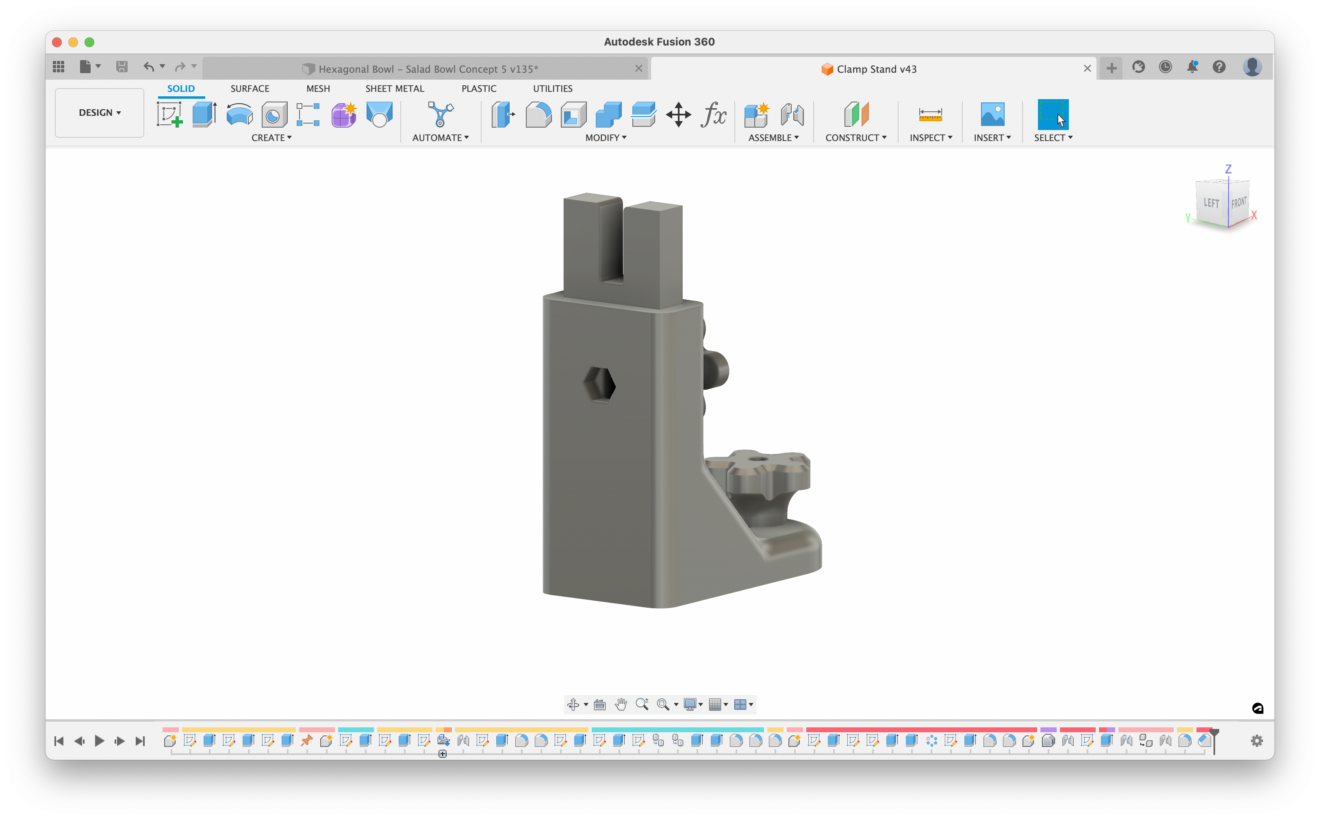Switch to the SURFACE ribbon tab
This screenshot has width=1320, height=820.
pyautogui.click(x=249, y=88)
